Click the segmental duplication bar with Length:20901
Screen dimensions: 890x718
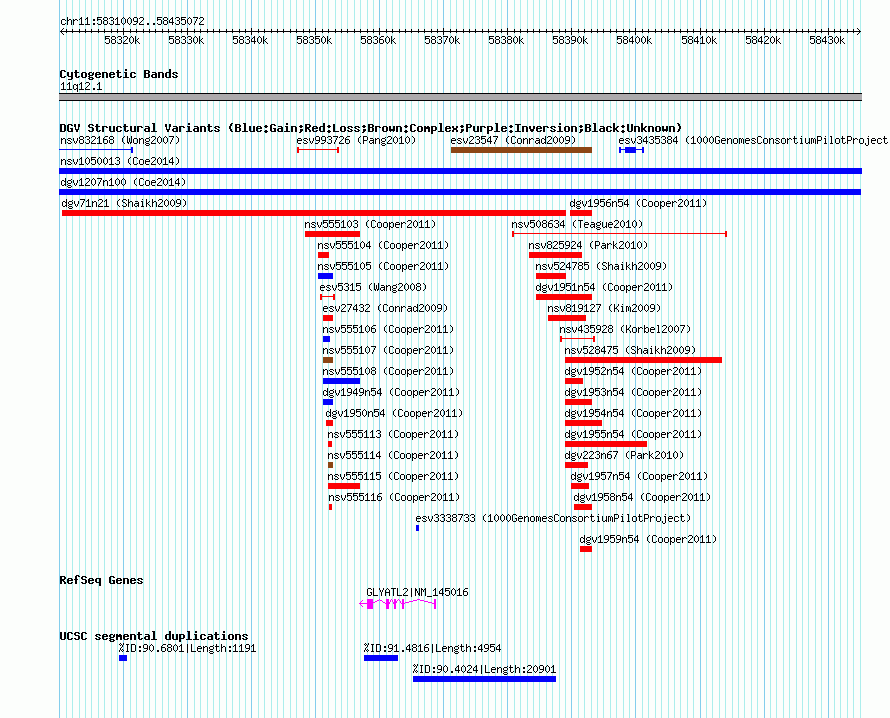click(484, 679)
